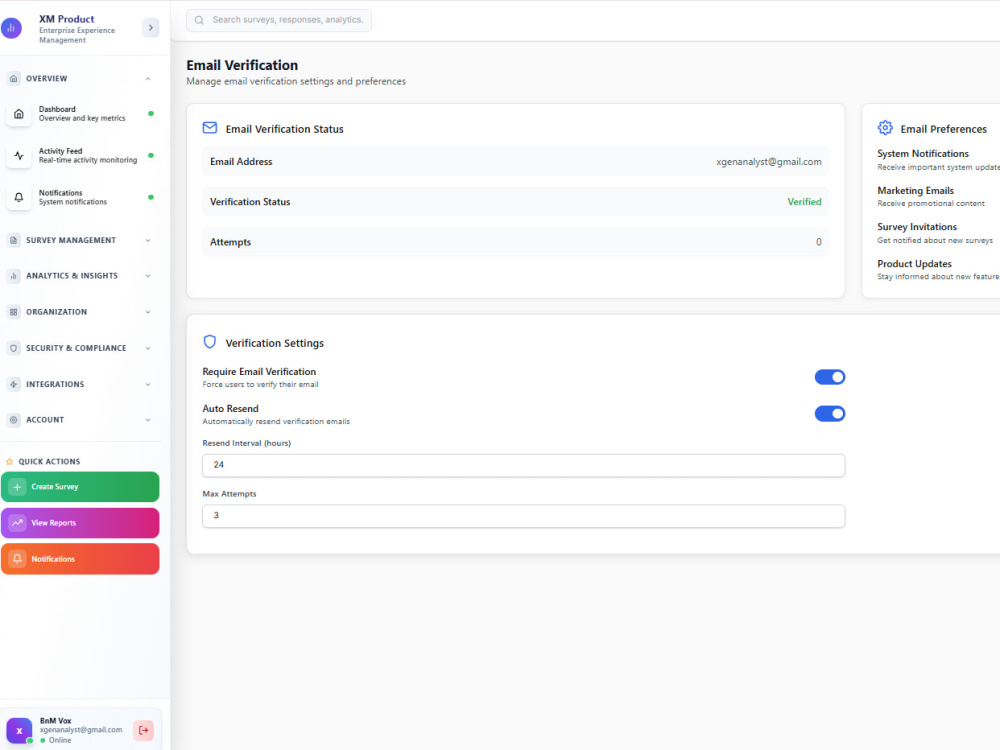Click the Product Updates preference label
The width and height of the screenshot is (1000, 750).
point(915,264)
